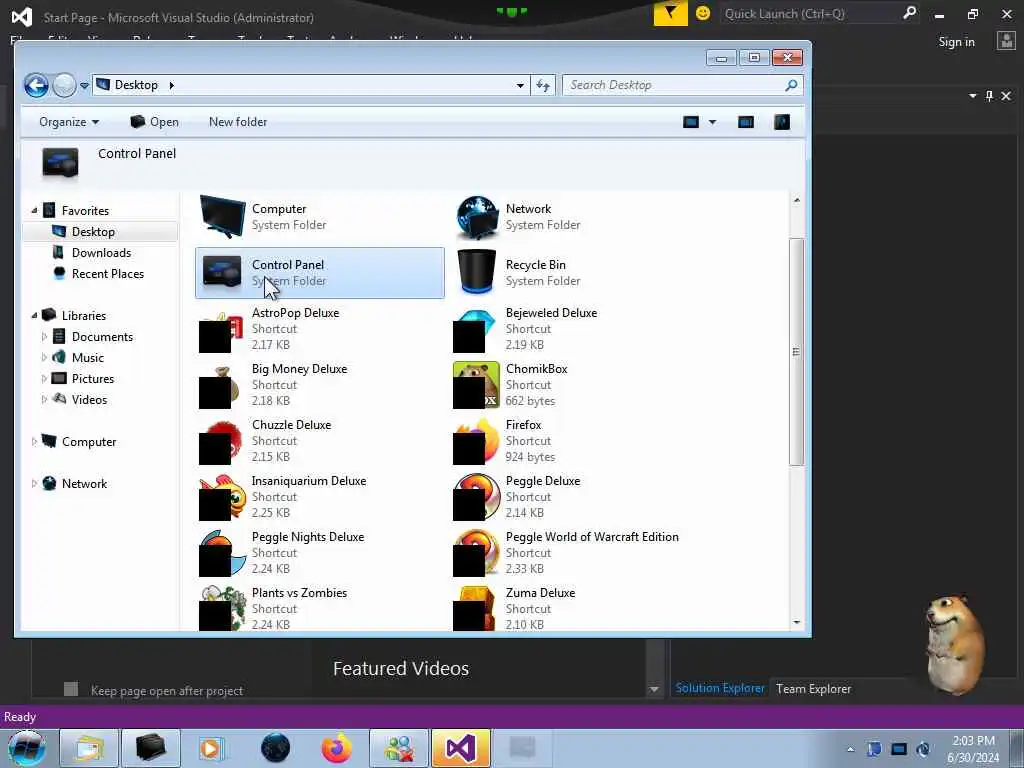
Task: Open the Organize dropdown menu
Action: pos(69,122)
